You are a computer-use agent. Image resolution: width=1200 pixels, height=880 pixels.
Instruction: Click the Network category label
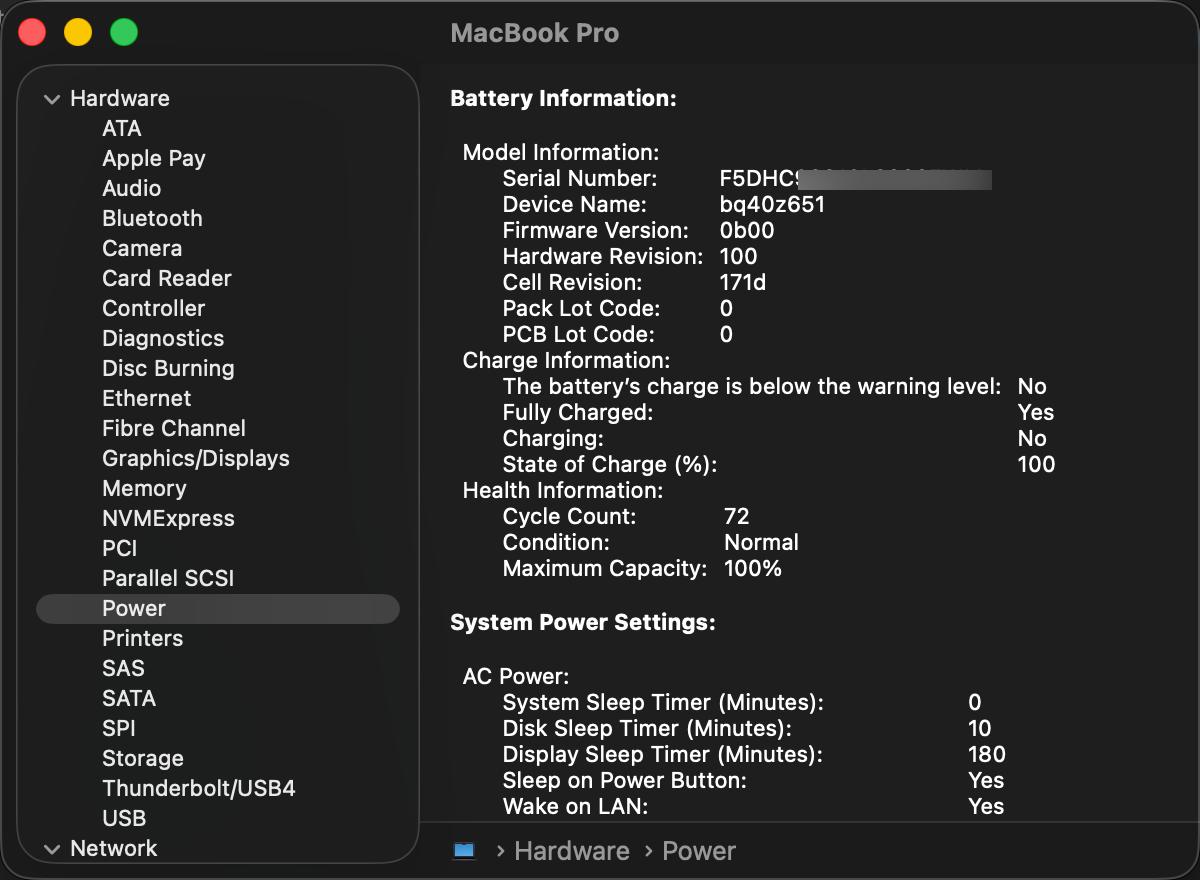114,848
